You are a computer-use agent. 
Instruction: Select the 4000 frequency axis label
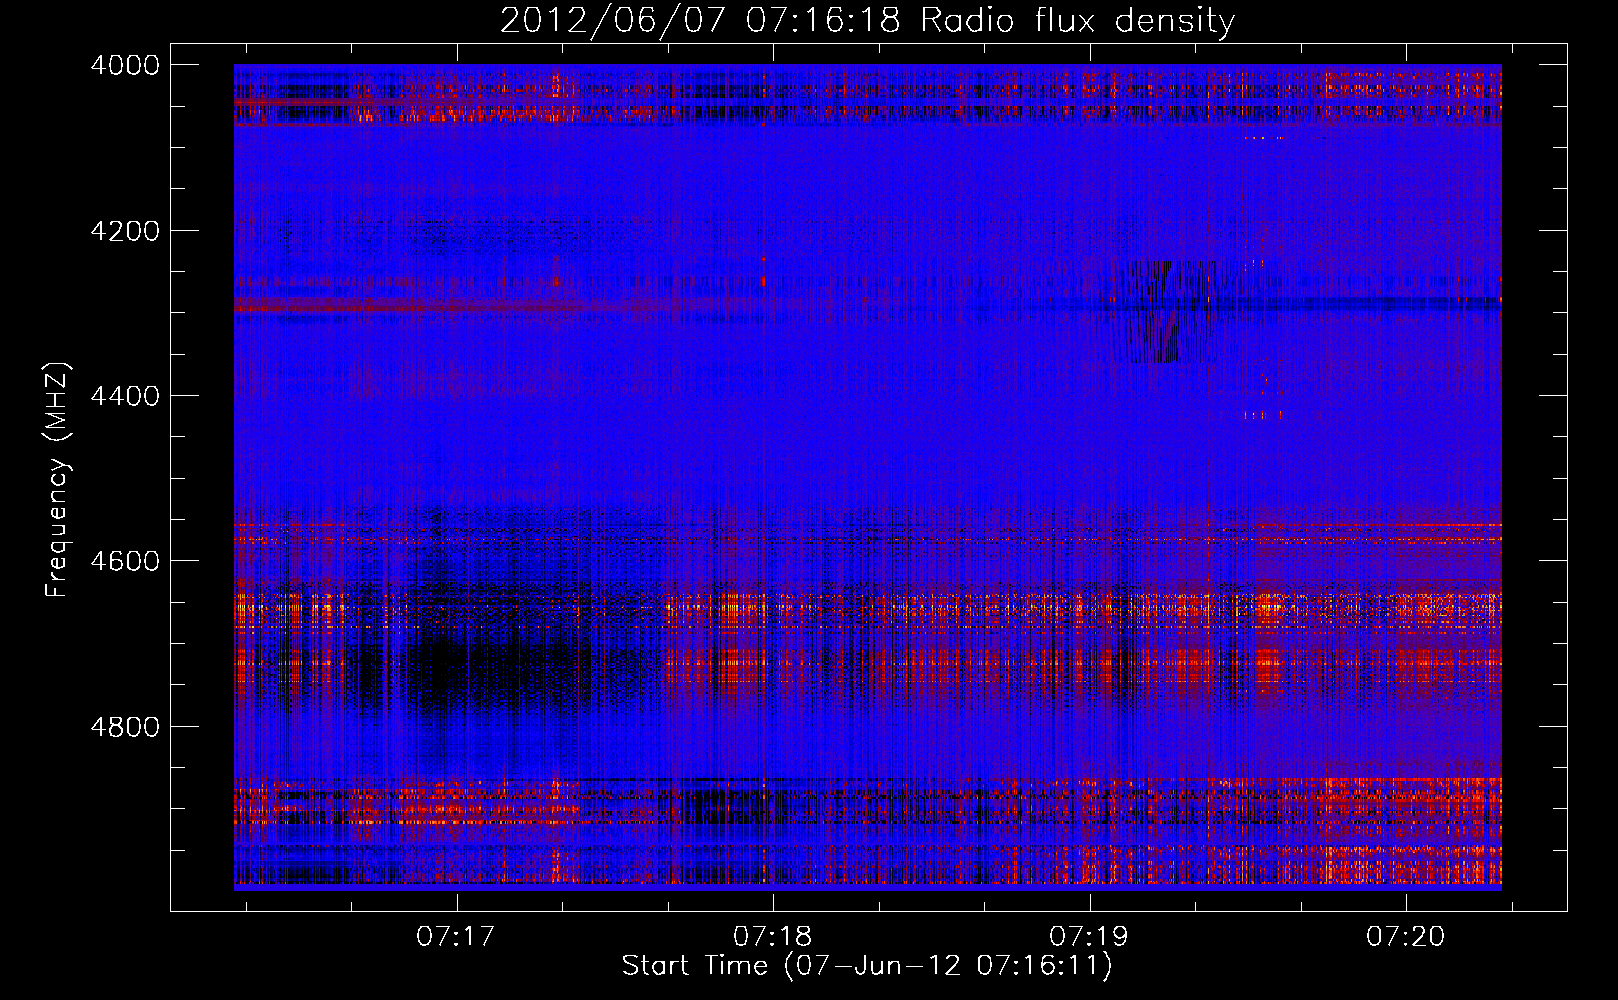pyautogui.click(x=124, y=65)
